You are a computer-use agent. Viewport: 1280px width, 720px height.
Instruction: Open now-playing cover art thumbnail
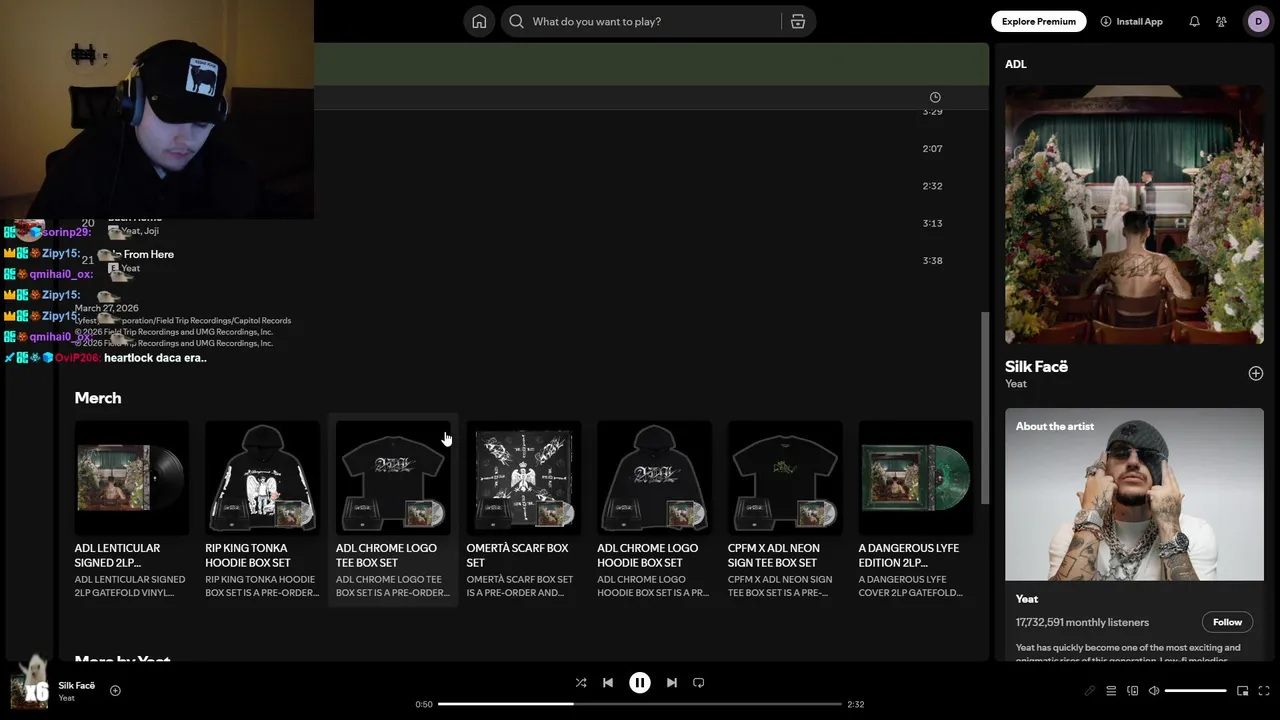pos(29,690)
